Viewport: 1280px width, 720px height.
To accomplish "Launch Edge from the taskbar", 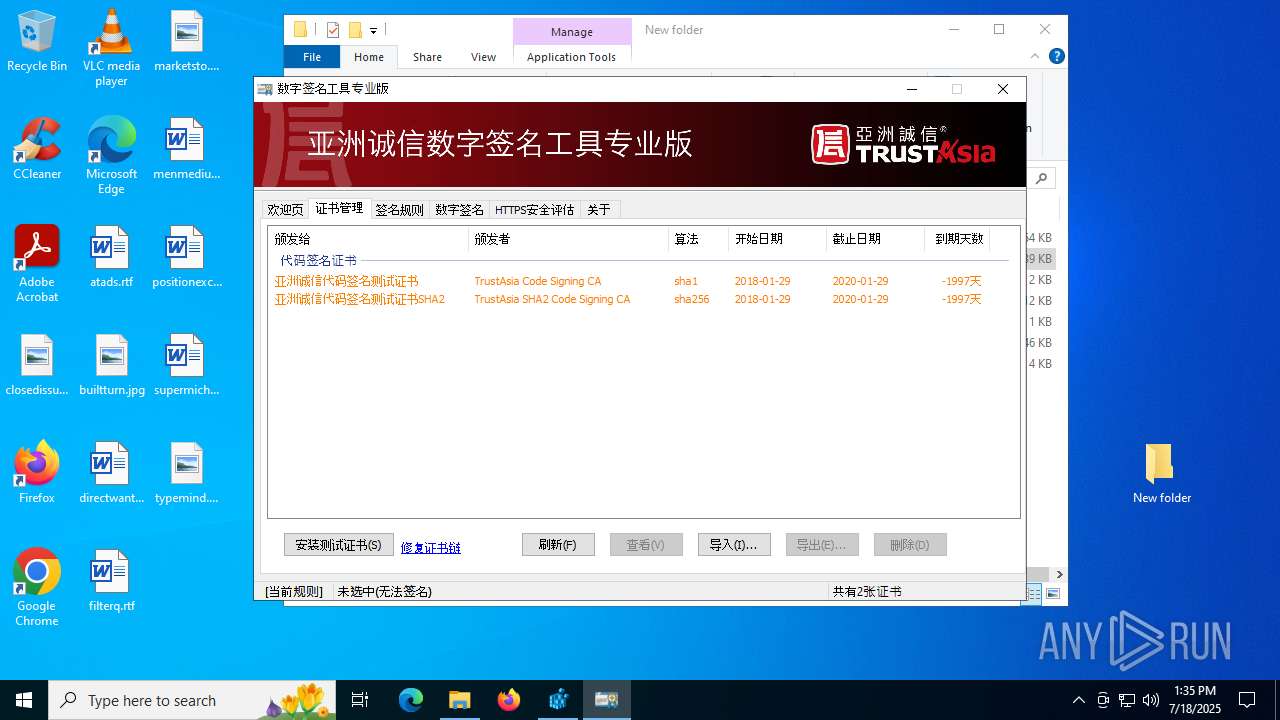I will (411, 700).
